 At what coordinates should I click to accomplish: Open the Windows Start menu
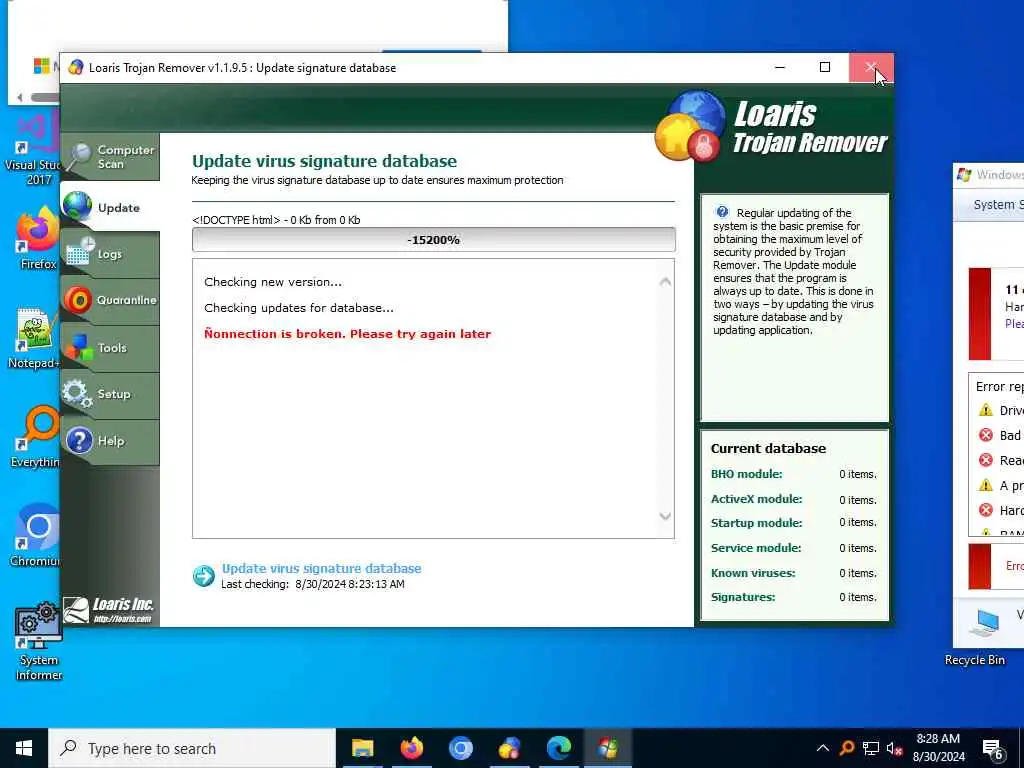pos(24,748)
